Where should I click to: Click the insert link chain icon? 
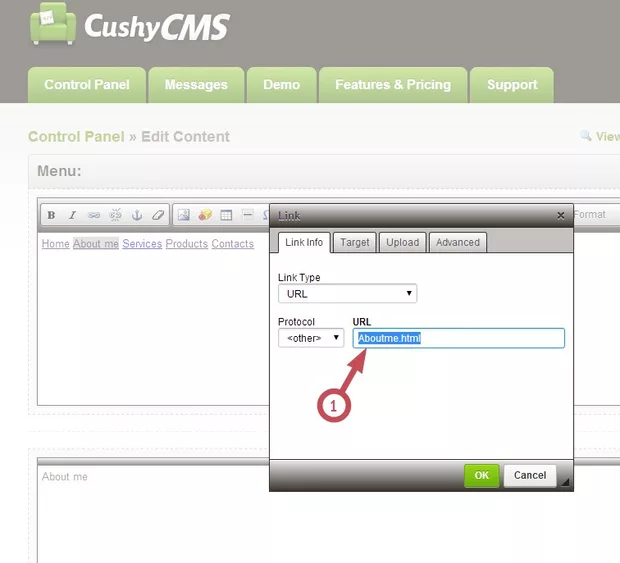[94, 215]
